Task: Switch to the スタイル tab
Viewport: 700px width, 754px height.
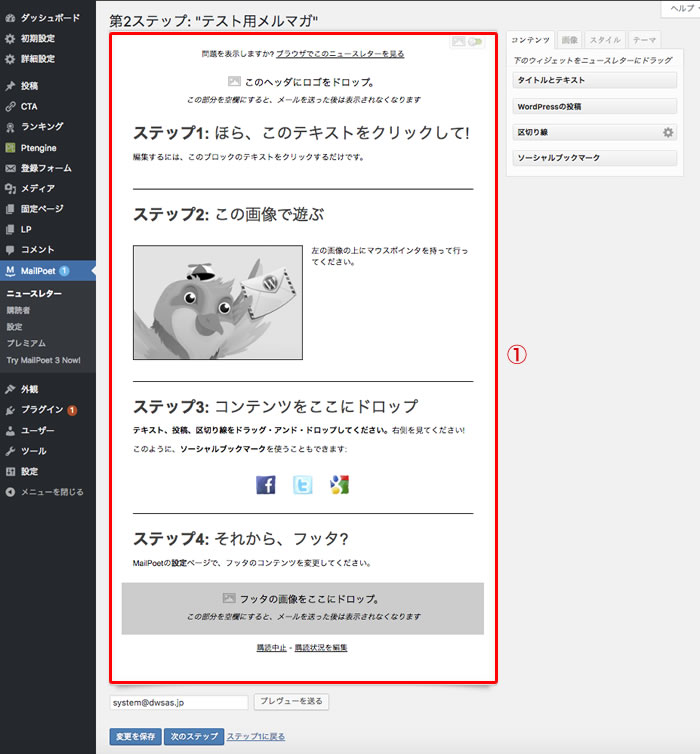Action: [604, 40]
